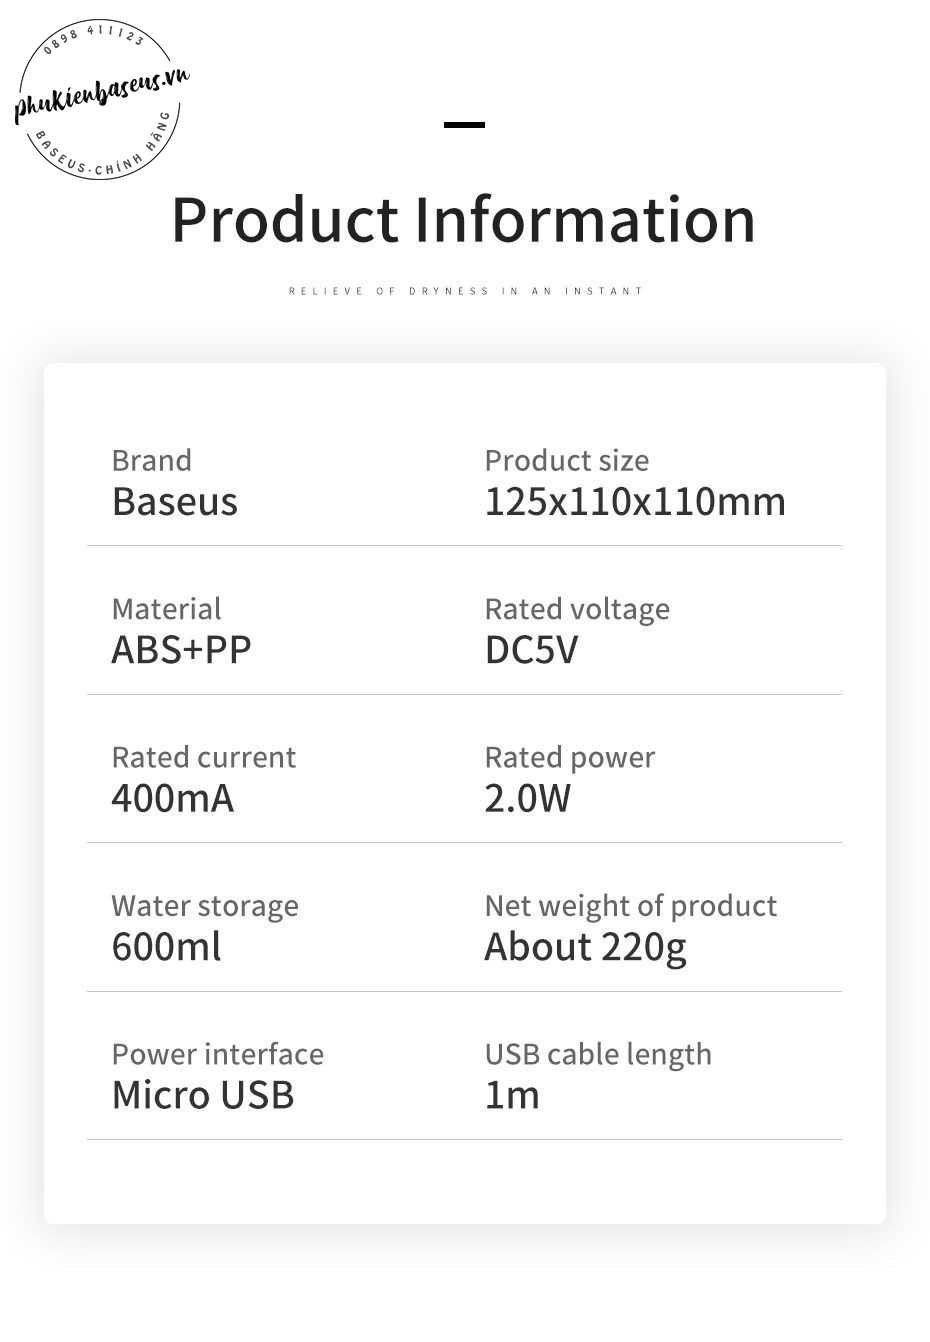The width and height of the screenshot is (930, 1342).
Task: Click the 125x110x110mm size value
Action: point(635,501)
